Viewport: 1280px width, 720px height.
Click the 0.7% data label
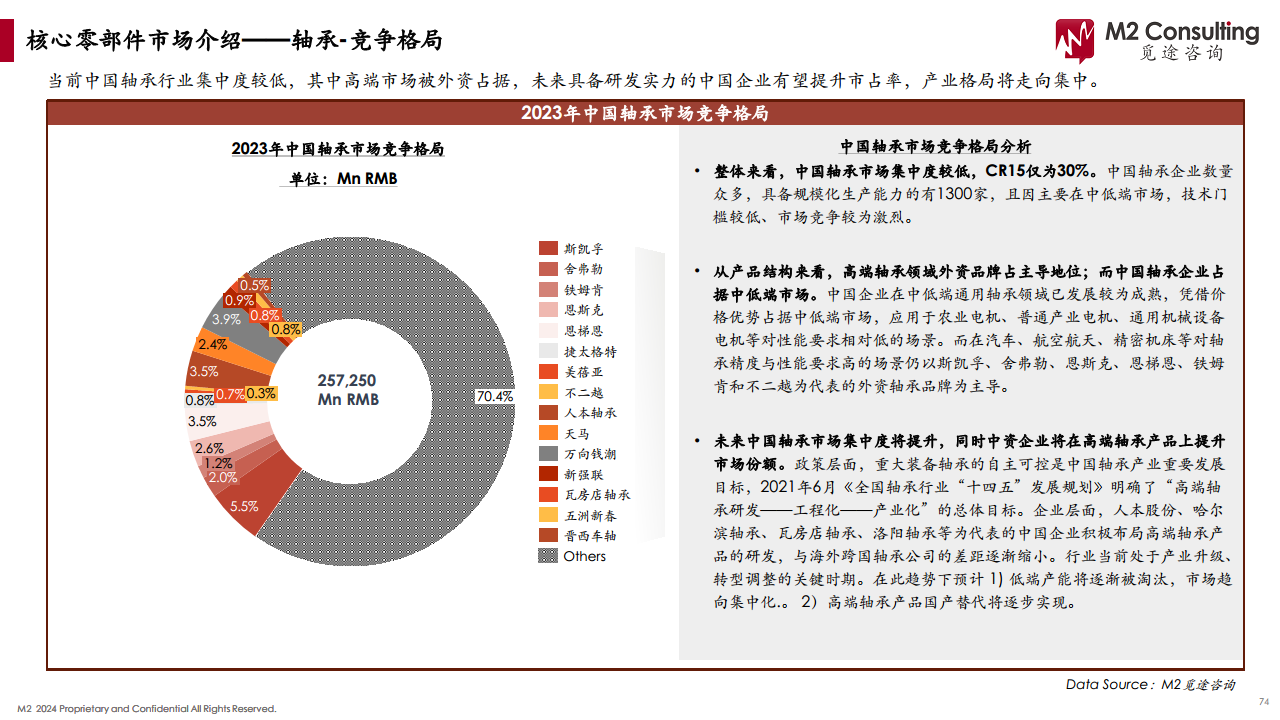click(230, 394)
